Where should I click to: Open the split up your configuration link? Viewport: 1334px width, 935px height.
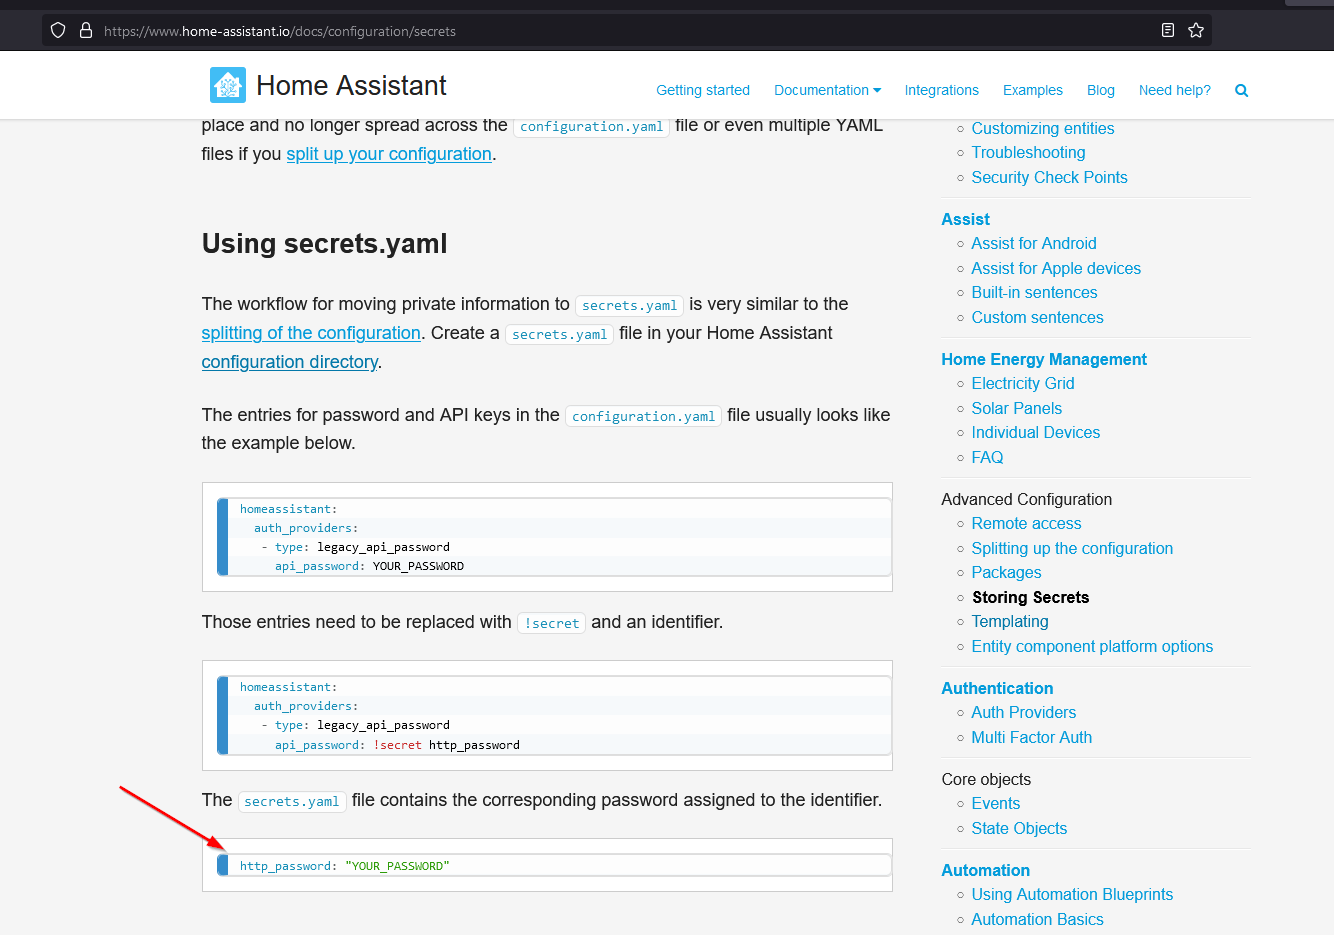pyautogui.click(x=388, y=153)
